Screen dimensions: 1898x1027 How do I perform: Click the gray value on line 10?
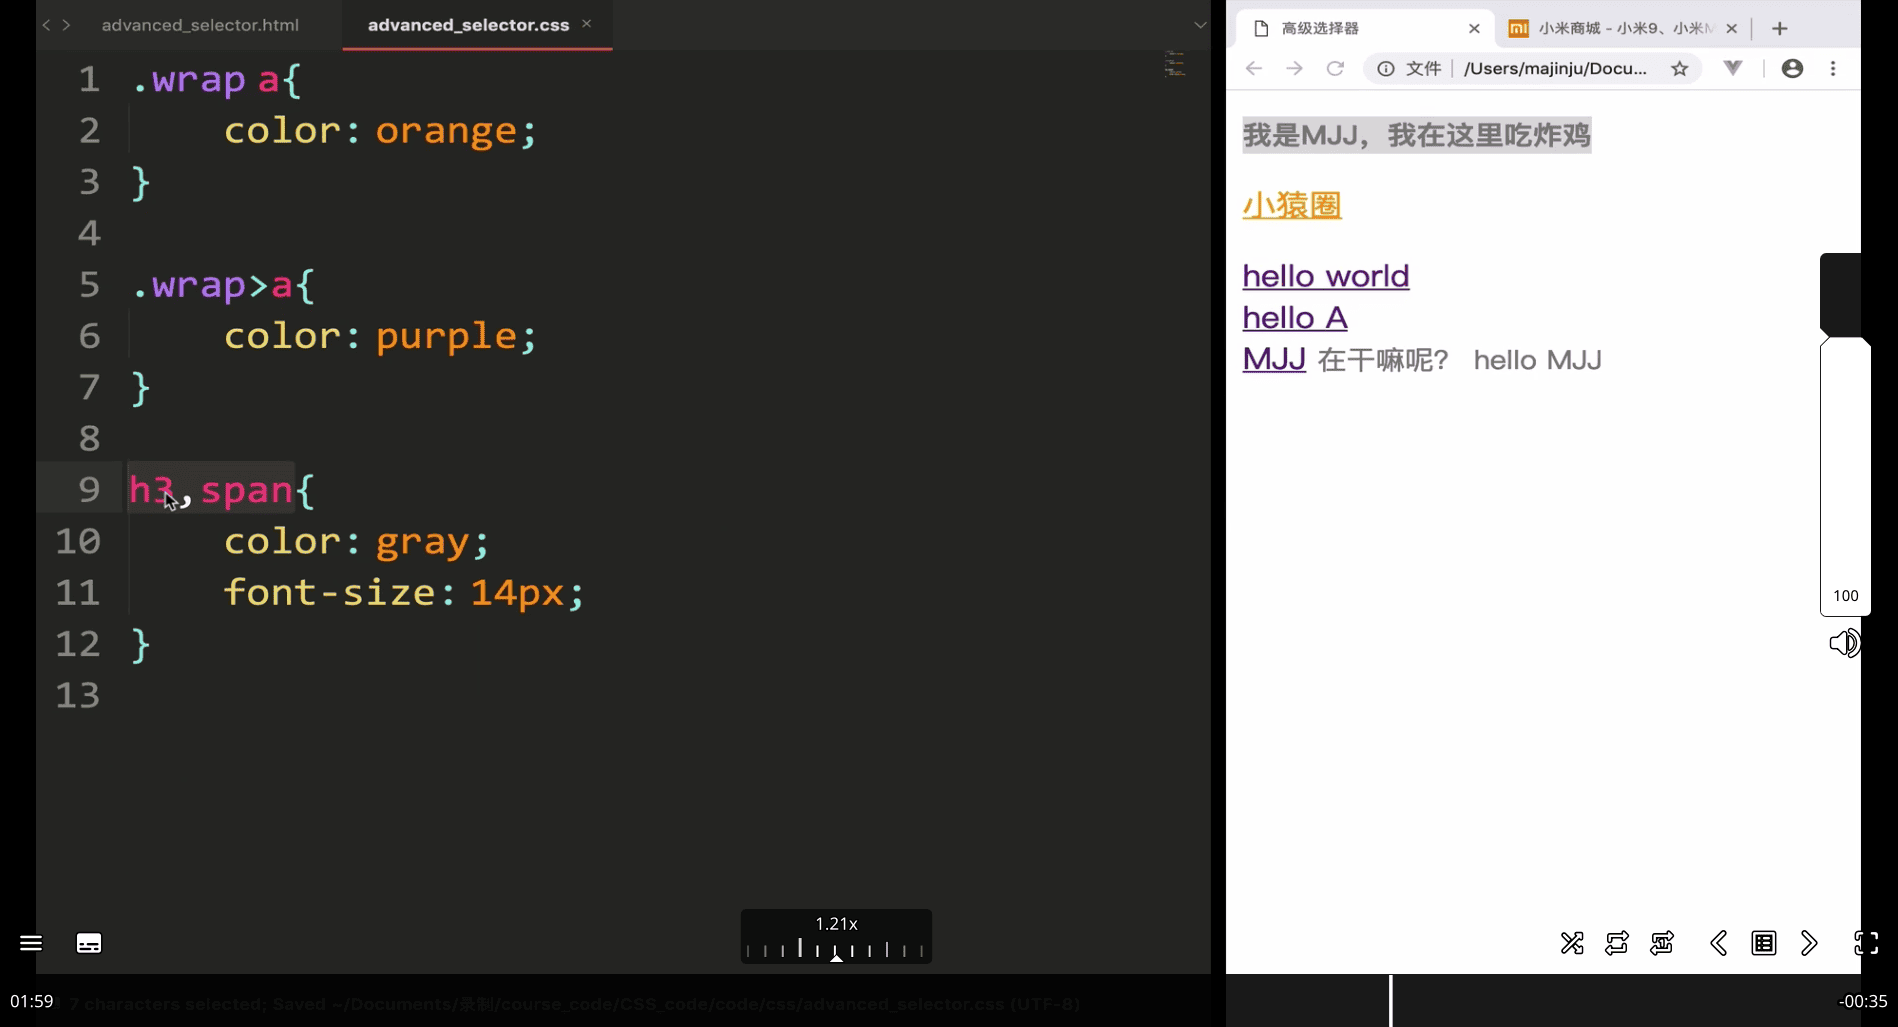[x=422, y=542]
